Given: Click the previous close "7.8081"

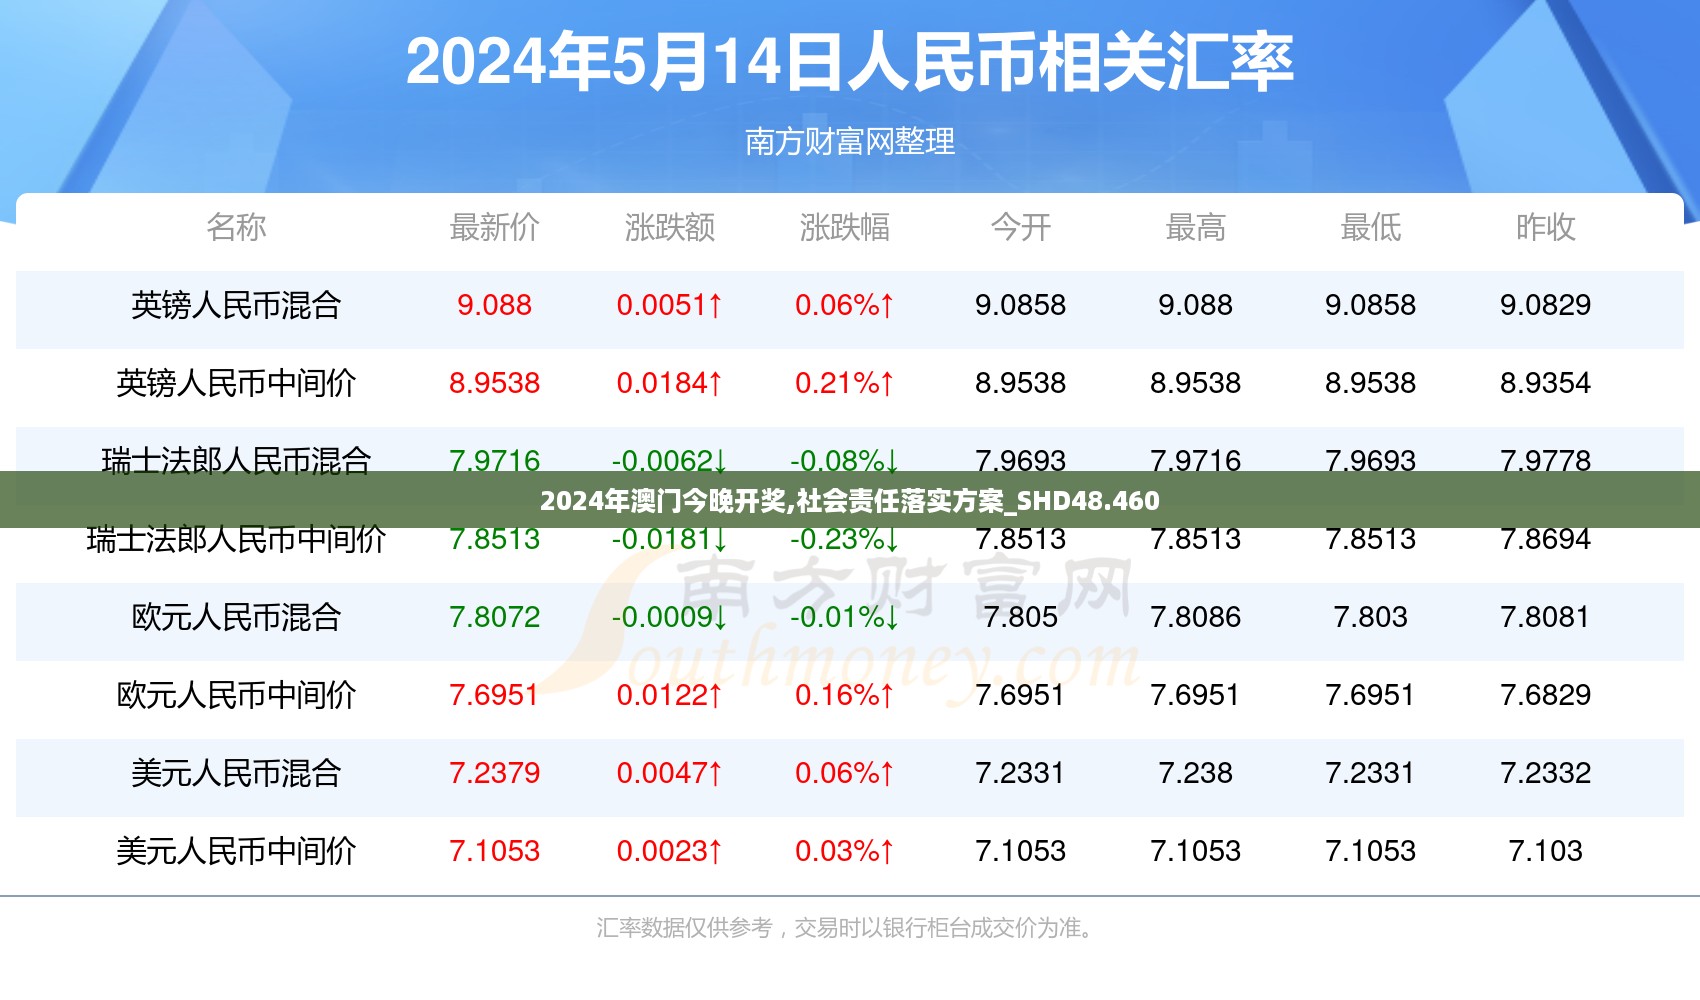Looking at the screenshot, I should [x=1545, y=617].
